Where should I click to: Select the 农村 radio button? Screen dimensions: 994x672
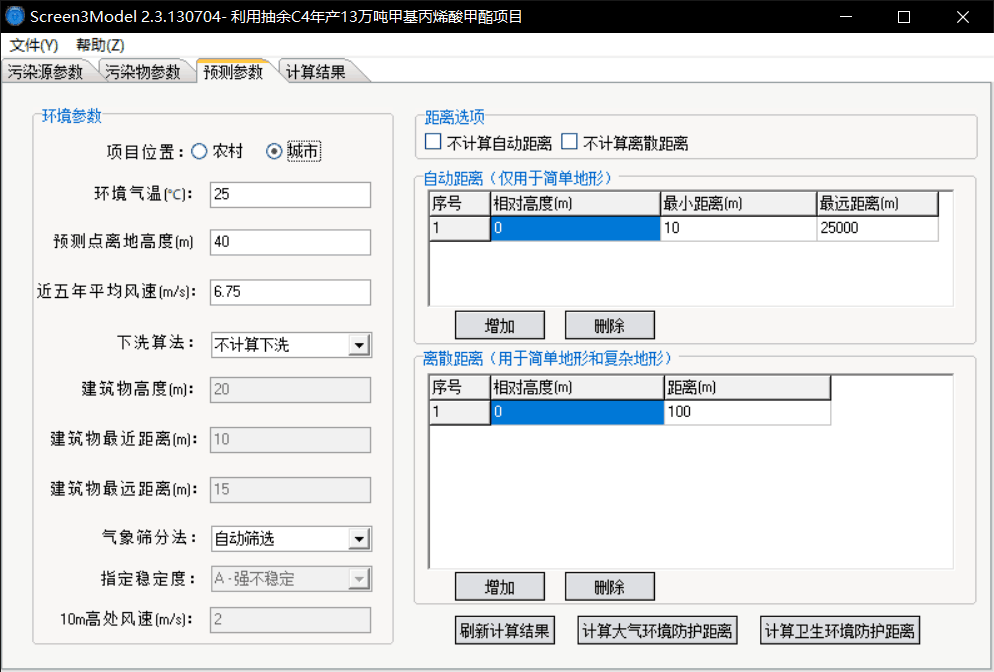pos(217,152)
